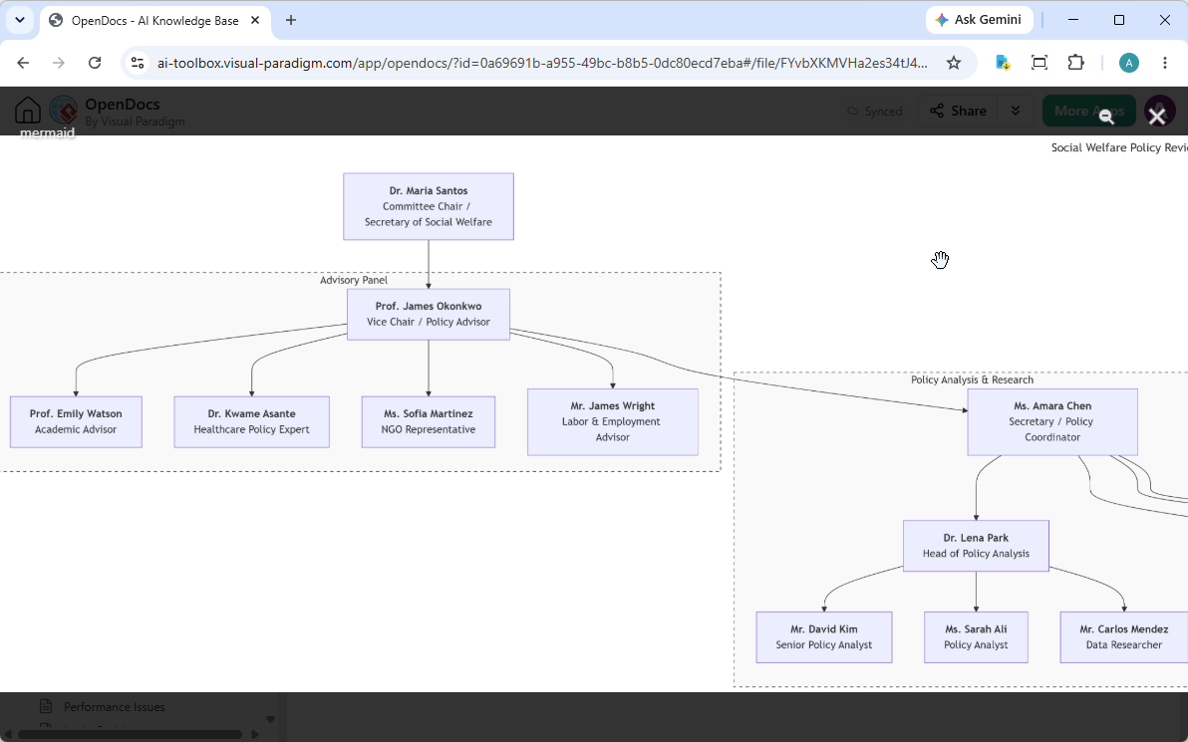Click the Advisory Panel group label
1188x742 pixels.
pos(353,280)
